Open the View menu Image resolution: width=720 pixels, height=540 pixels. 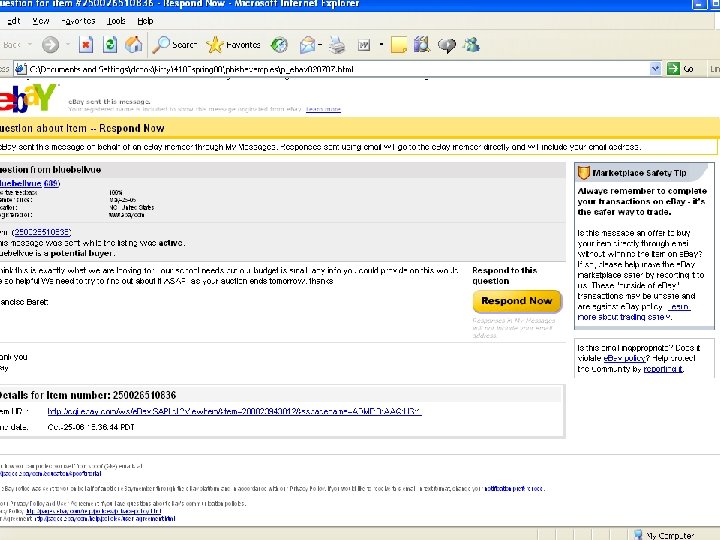41,21
